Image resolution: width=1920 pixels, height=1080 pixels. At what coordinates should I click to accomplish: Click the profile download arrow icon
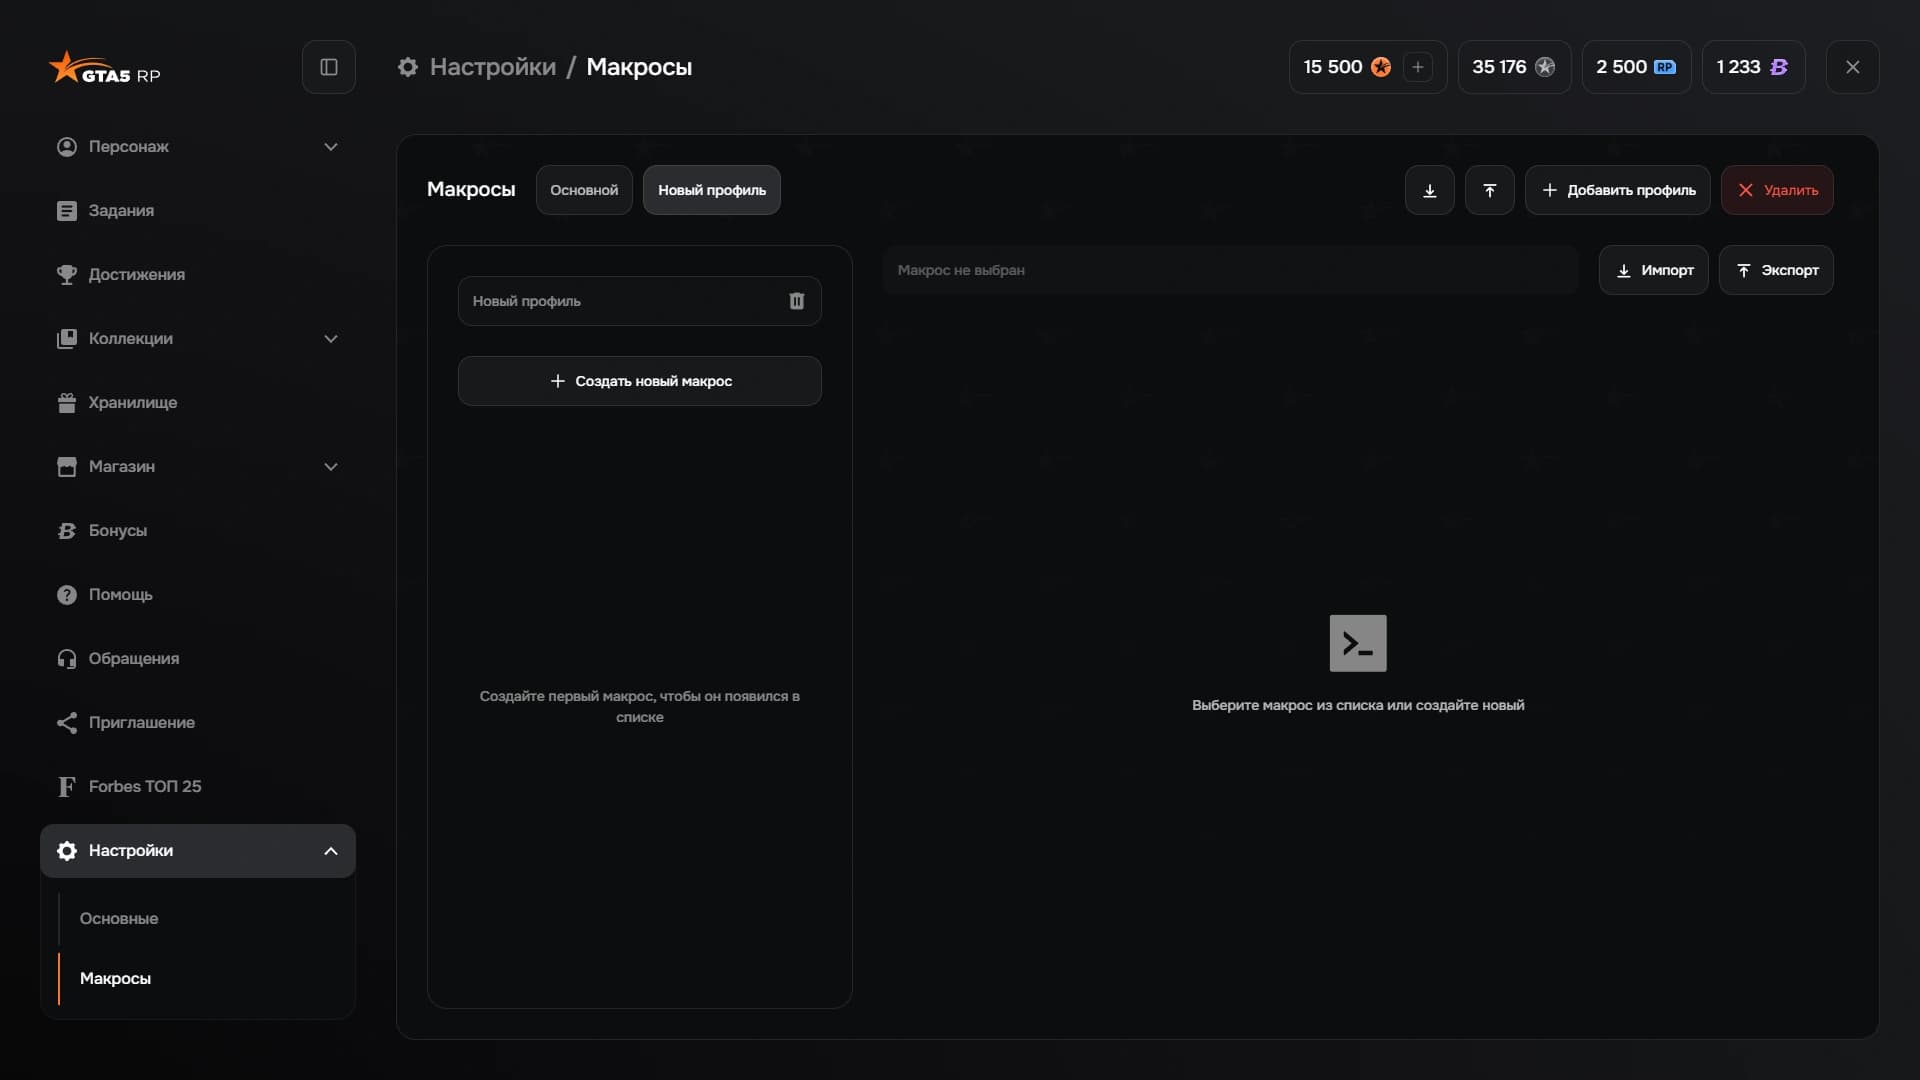pyautogui.click(x=1430, y=190)
